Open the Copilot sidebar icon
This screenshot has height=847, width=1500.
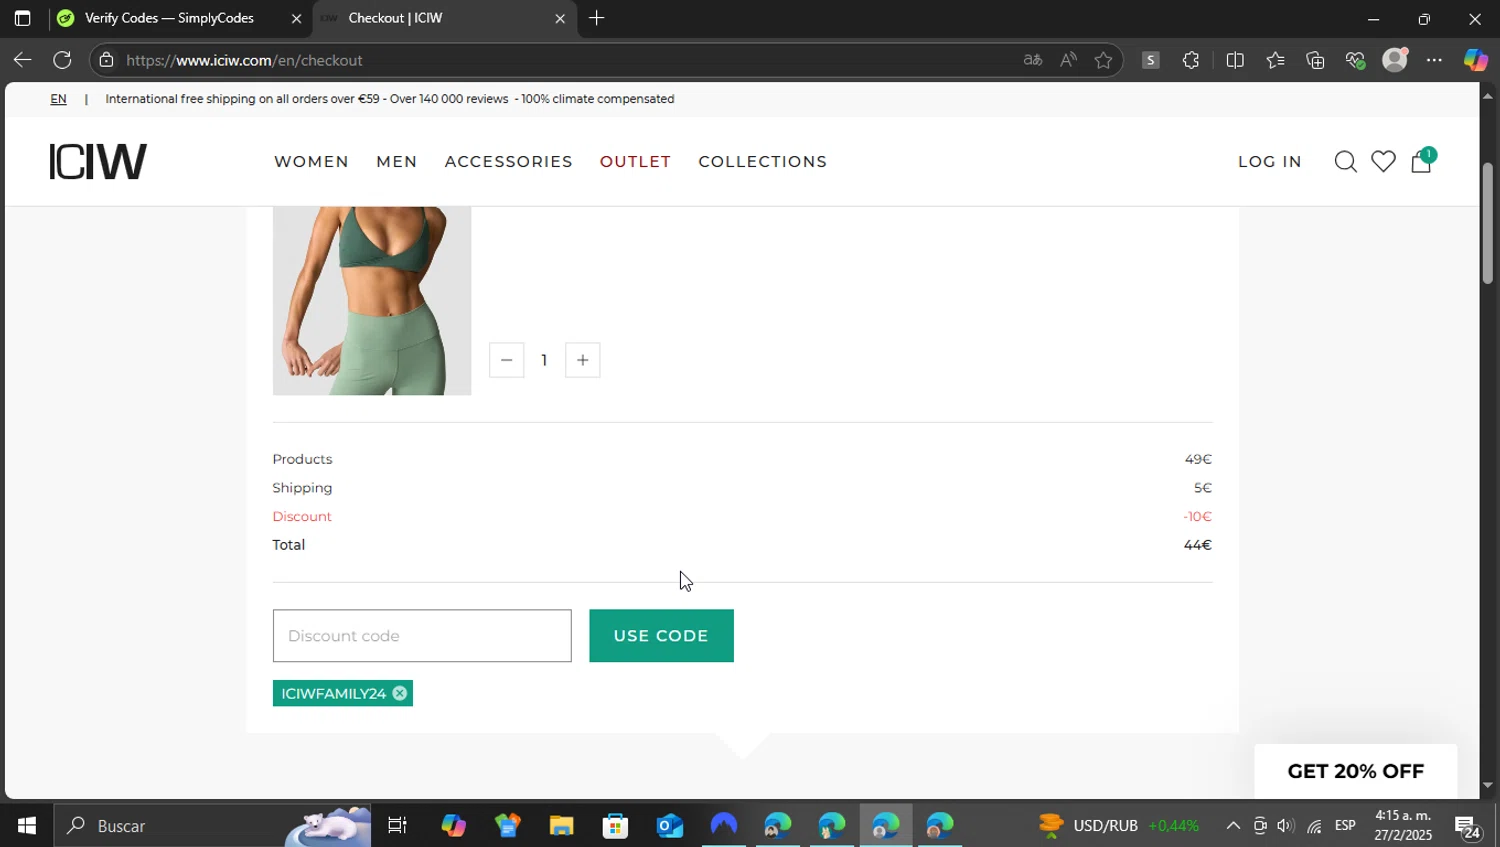(1475, 60)
